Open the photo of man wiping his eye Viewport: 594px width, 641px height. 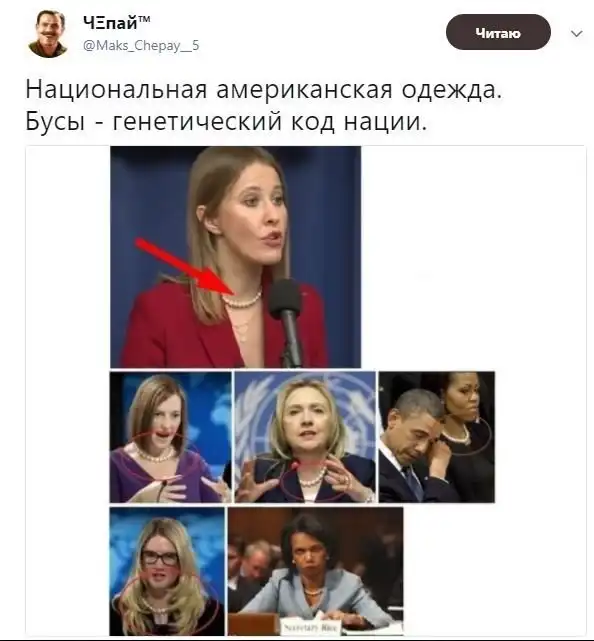point(437,437)
